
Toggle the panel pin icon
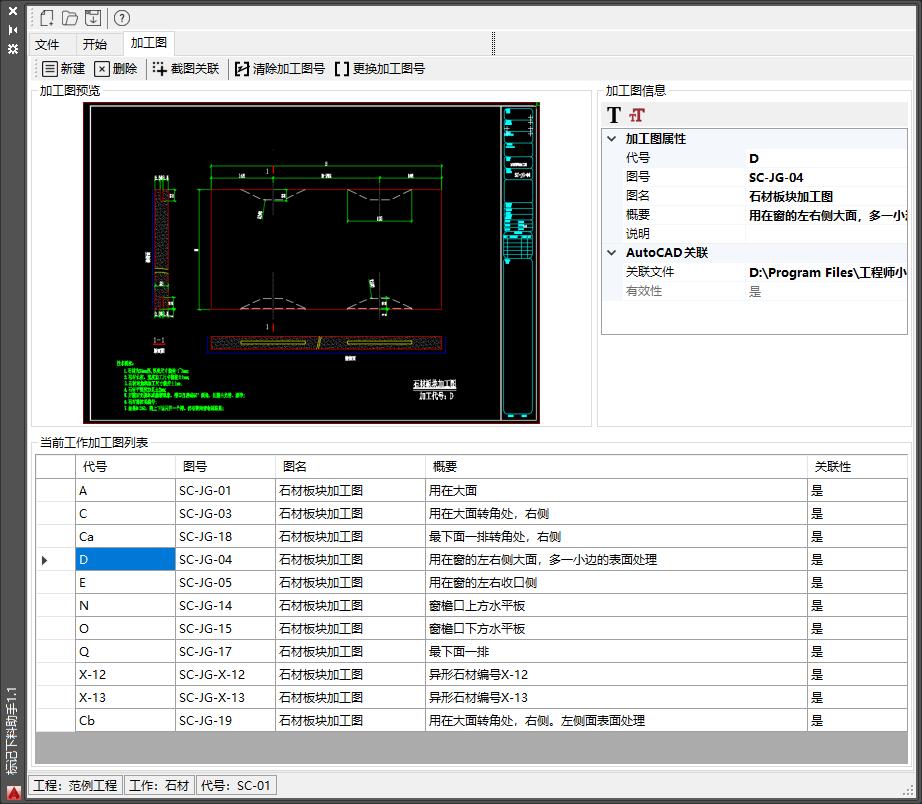tap(13, 30)
